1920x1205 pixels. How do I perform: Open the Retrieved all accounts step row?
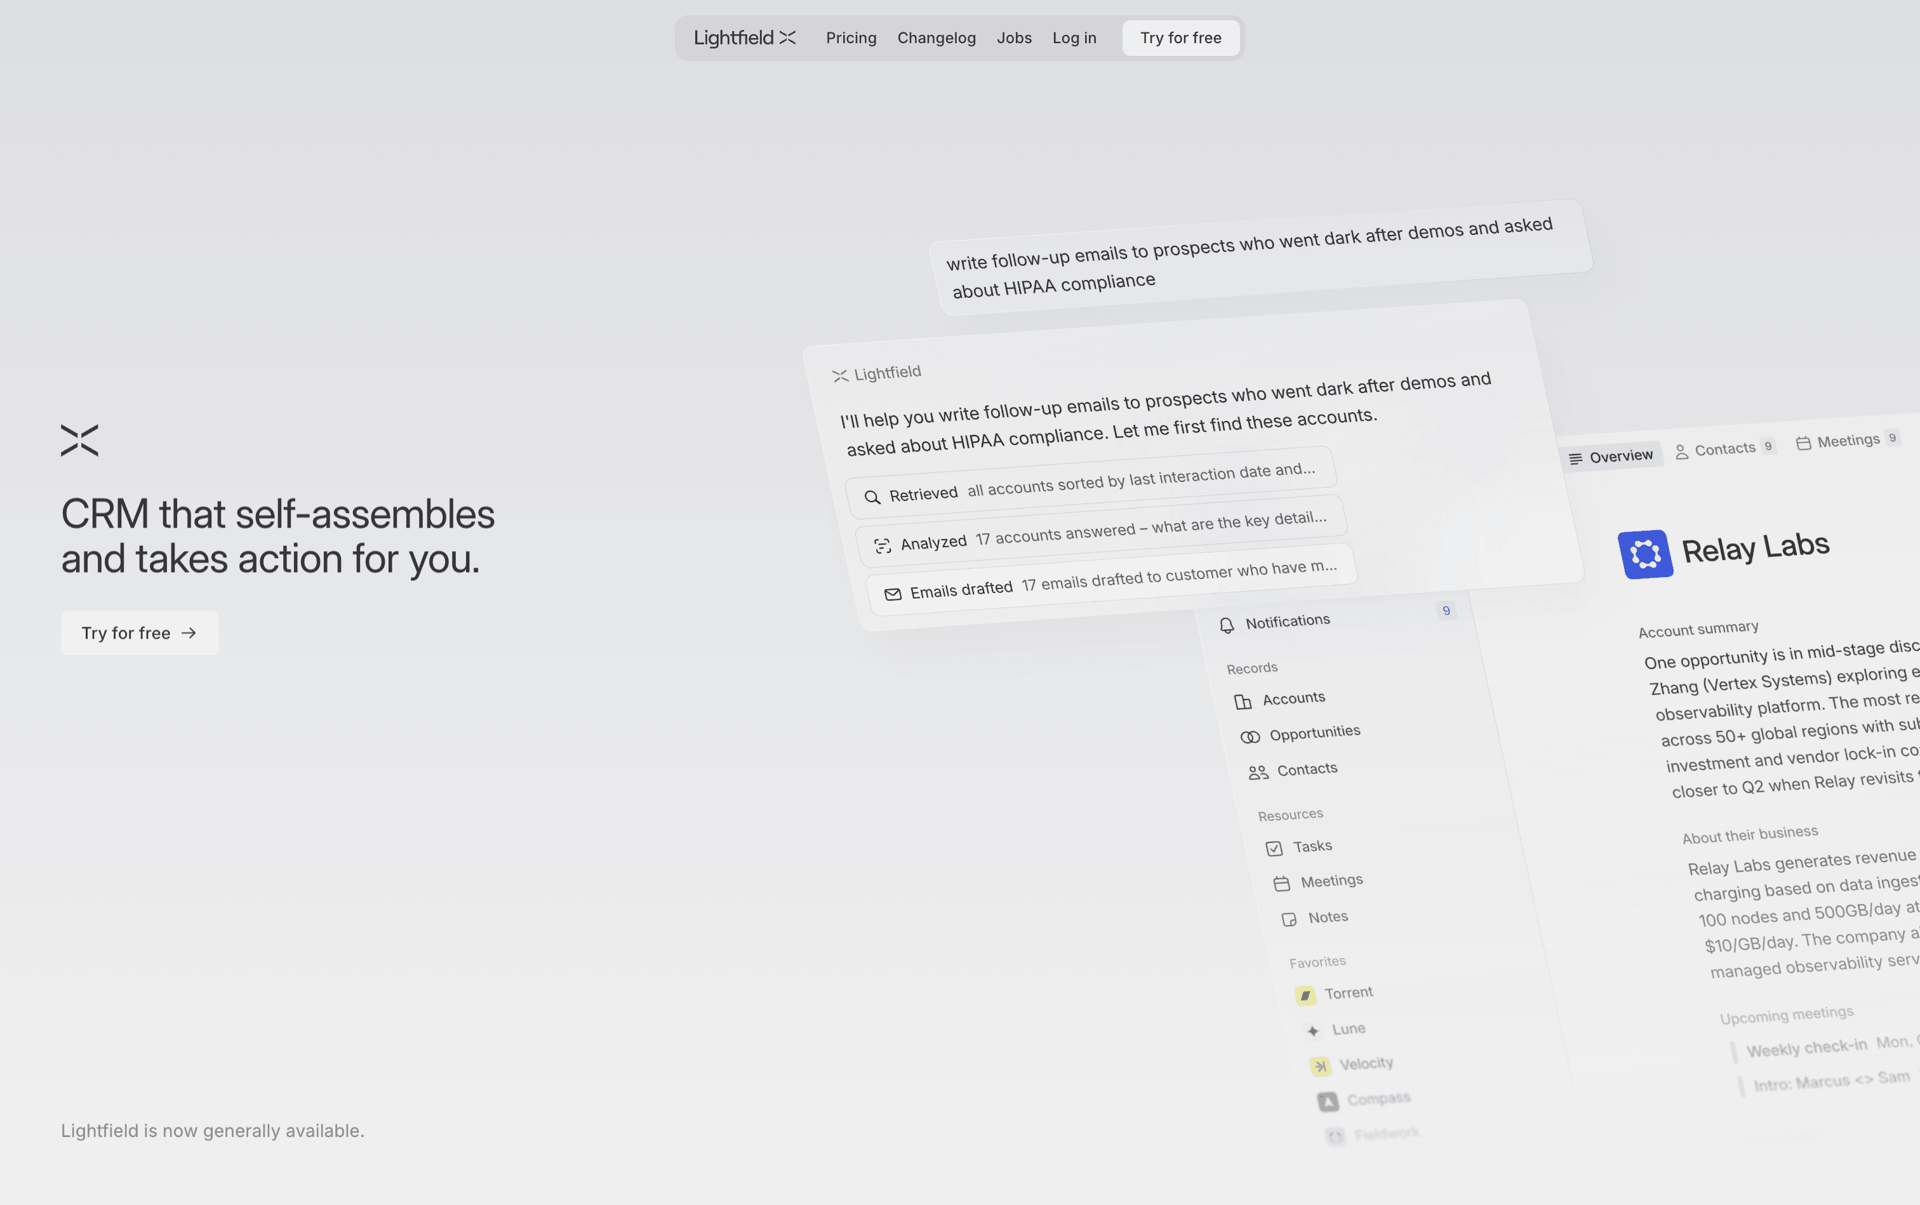pyautogui.click(x=1091, y=482)
